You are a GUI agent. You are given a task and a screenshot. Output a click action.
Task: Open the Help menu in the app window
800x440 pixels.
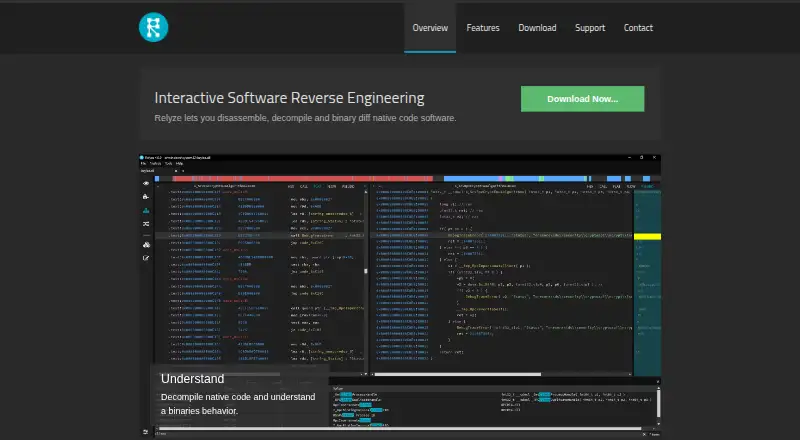tap(180, 164)
